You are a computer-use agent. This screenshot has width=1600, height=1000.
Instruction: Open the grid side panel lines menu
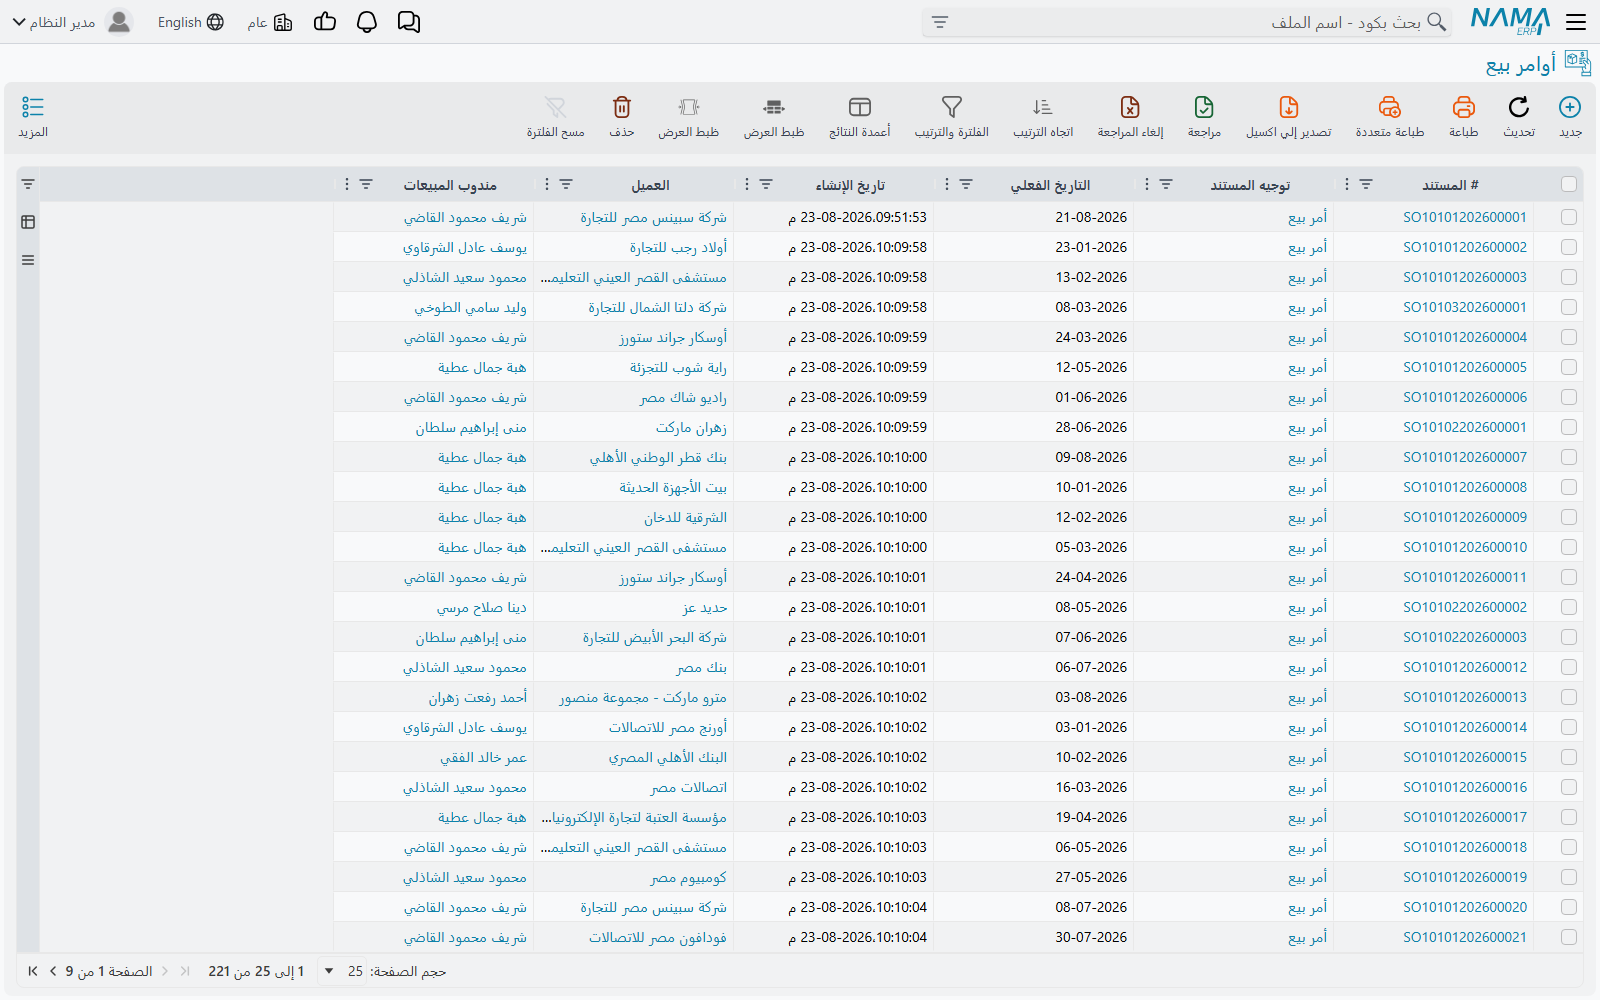[28, 260]
